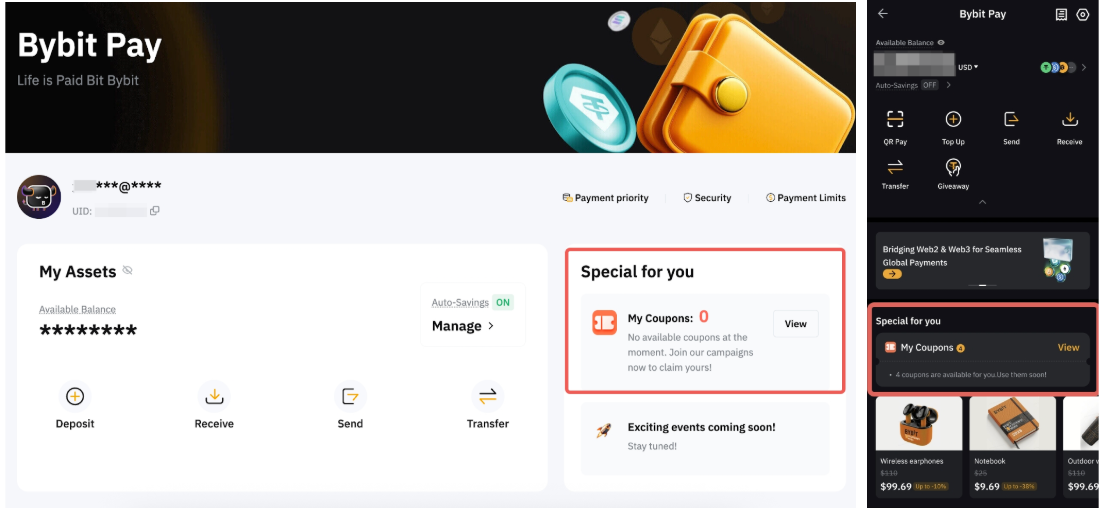Viewport: 1102px width, 514px height.
Task: Hide the mobile Available Balance using eye icon
Action: tap(941, 43)
